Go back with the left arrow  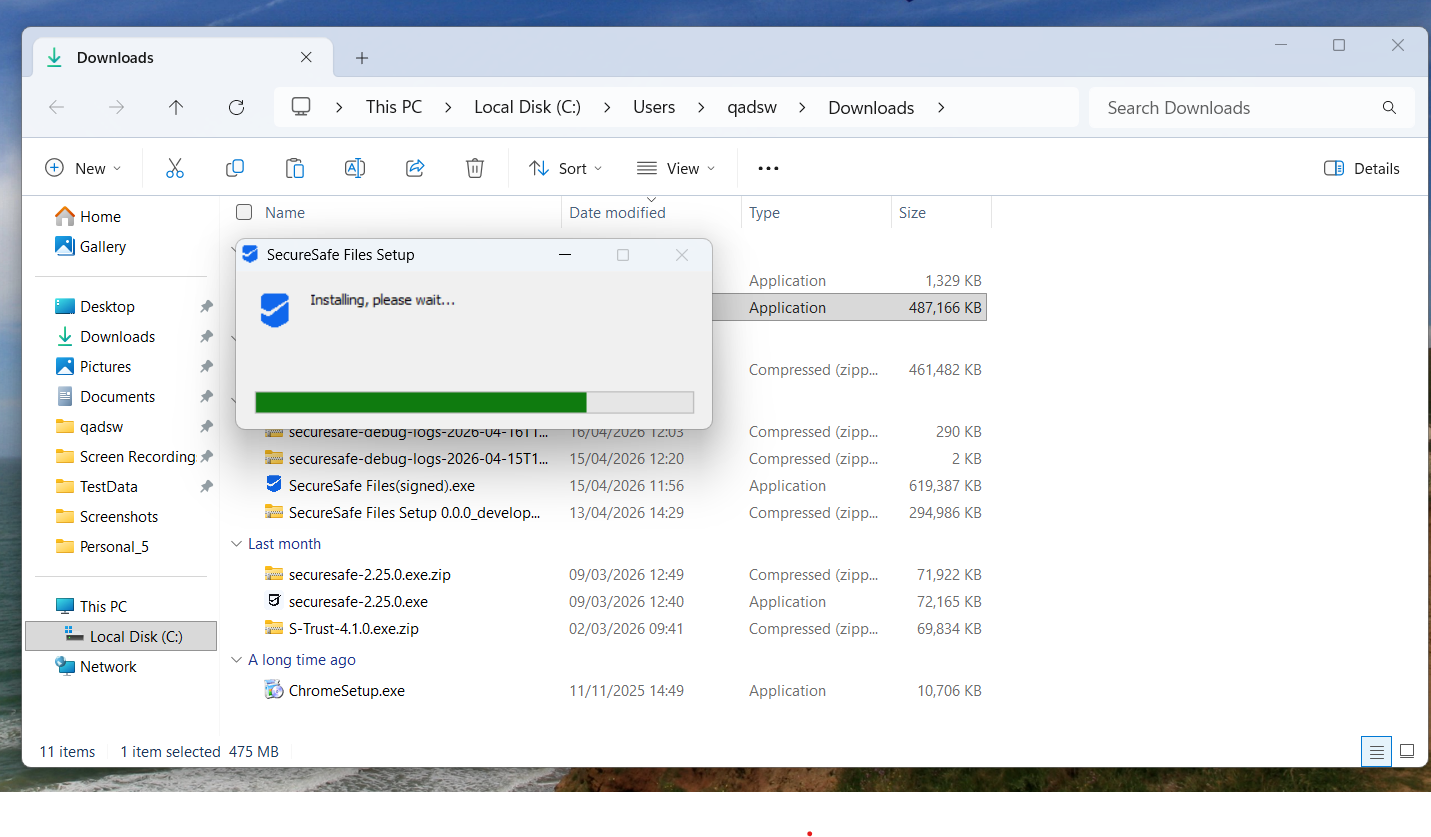(57, 107)
